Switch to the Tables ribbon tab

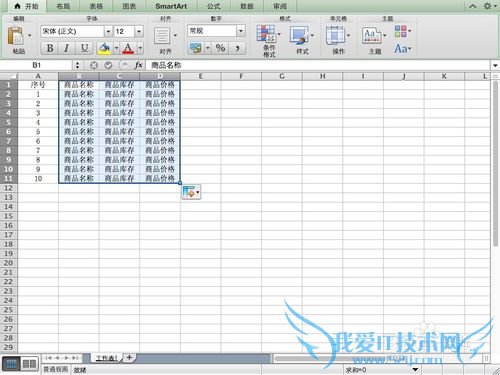(96, 6)
